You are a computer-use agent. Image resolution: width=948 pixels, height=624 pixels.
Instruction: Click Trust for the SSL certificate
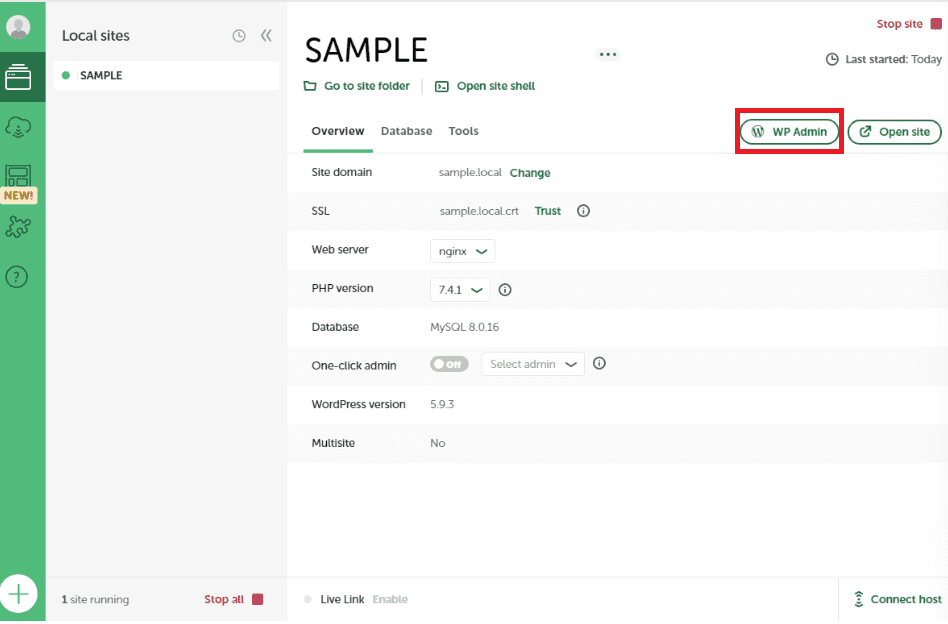548,211
